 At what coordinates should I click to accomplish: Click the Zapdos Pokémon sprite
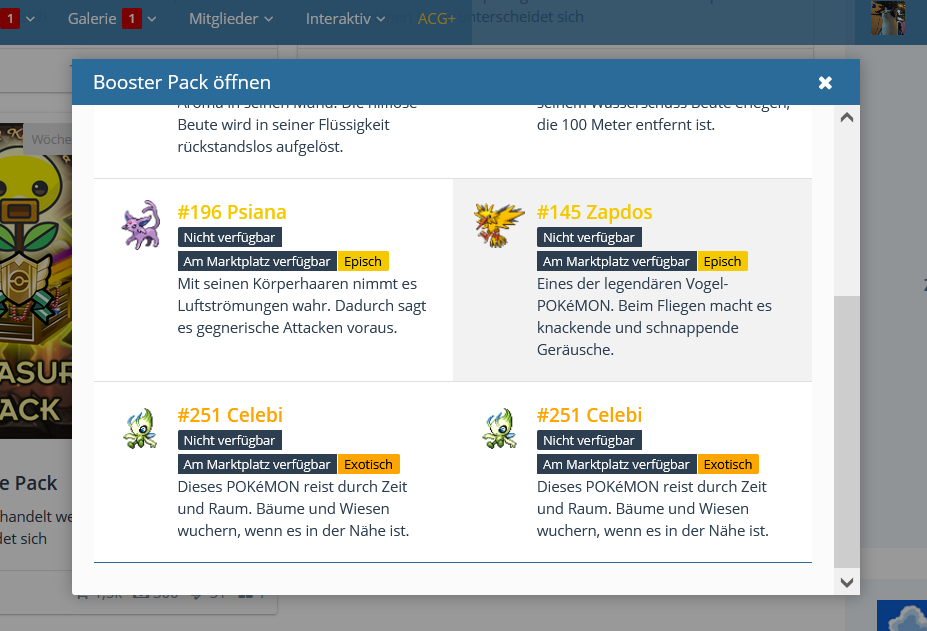click(499, 224)
